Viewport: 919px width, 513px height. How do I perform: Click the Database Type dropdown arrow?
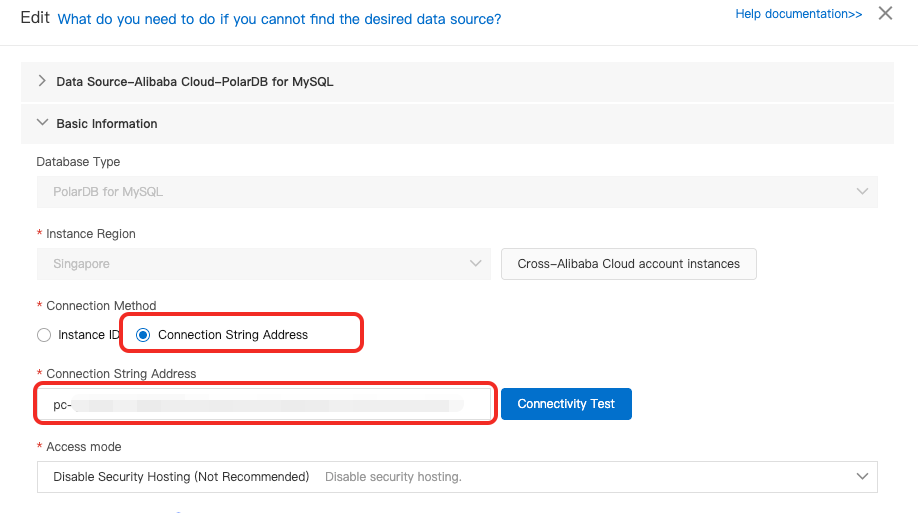pos(862,191)
